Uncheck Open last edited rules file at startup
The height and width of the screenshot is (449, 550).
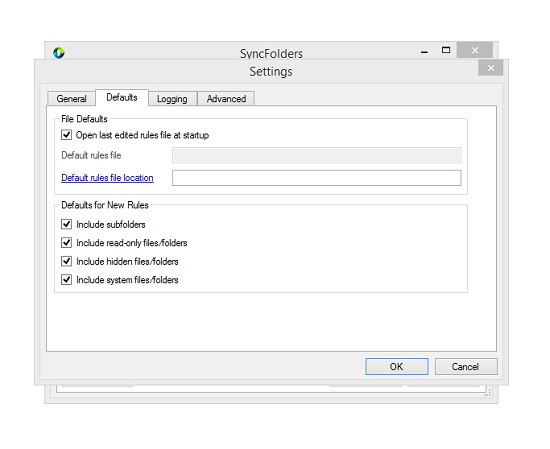click(x=66, y=135)
